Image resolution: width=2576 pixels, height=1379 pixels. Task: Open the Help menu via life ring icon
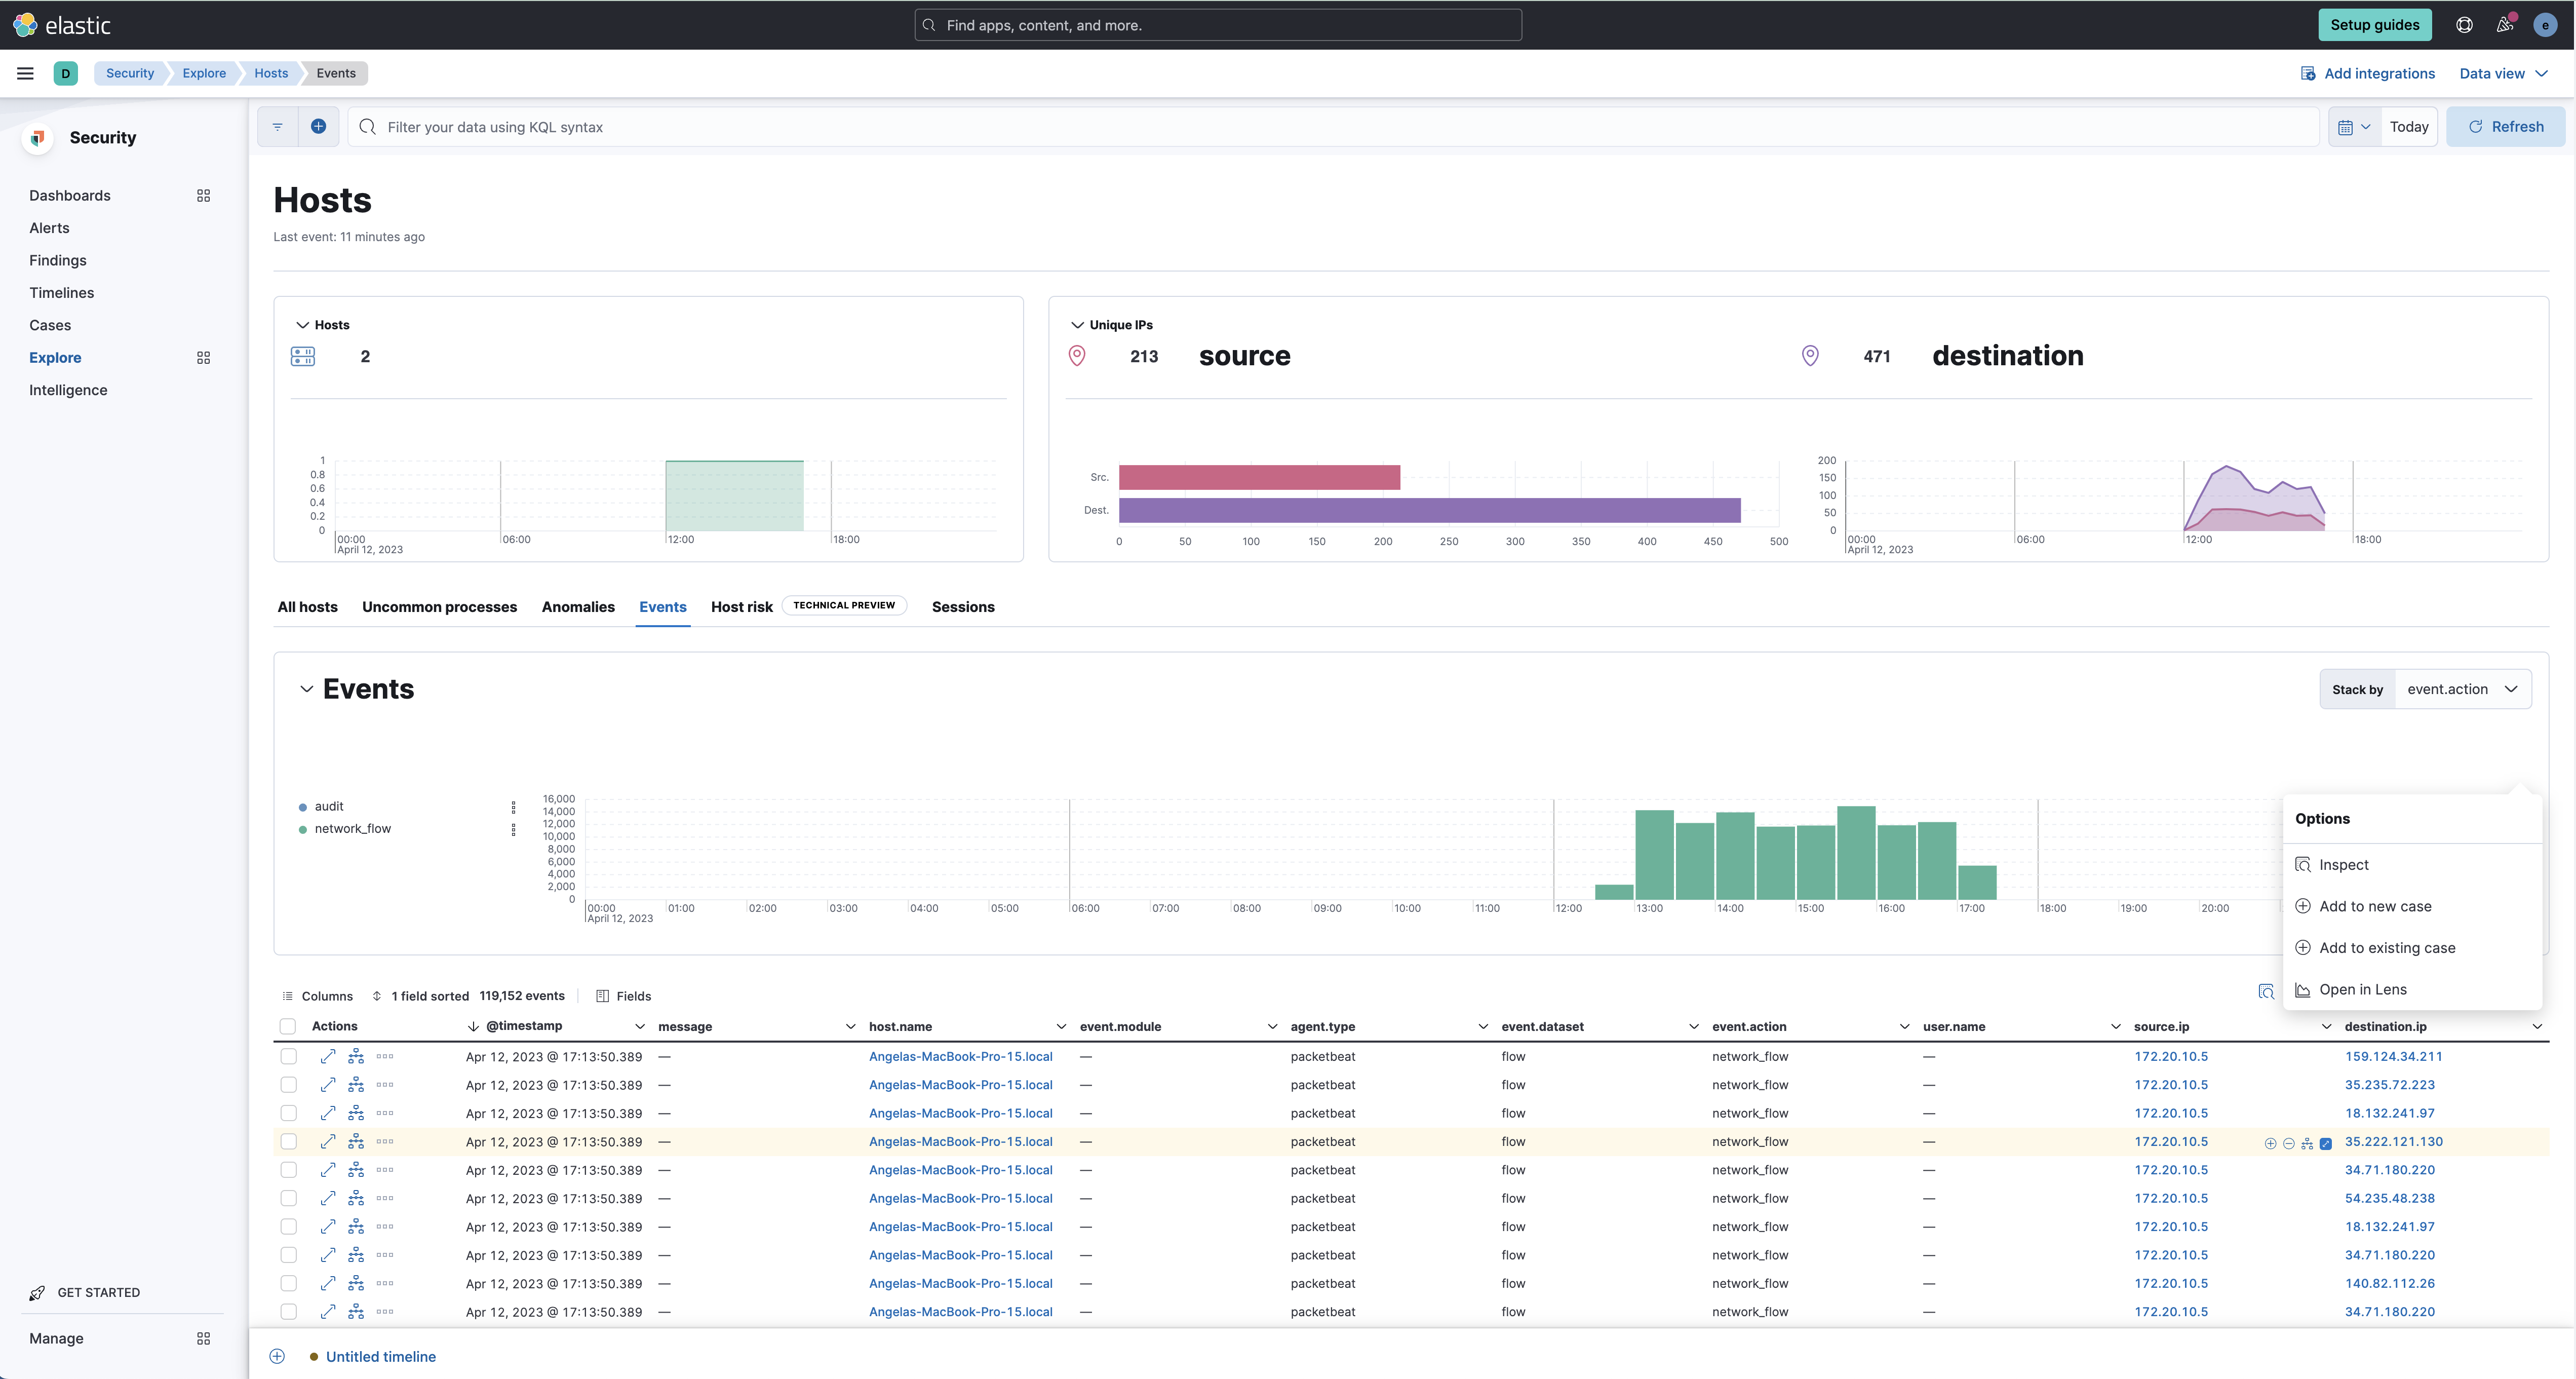coord(2464,24)
